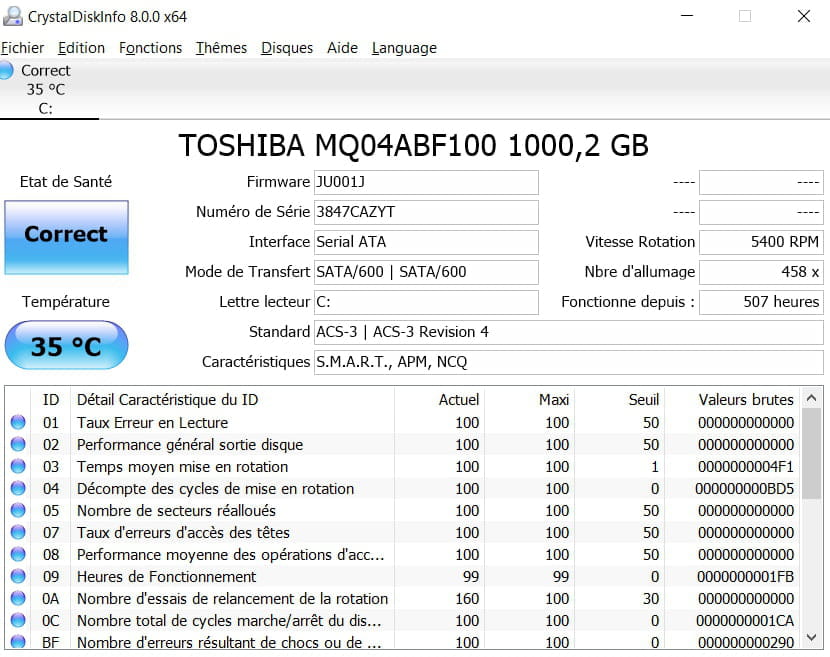Click status orb for attribute 07 row

click(18, 532)
